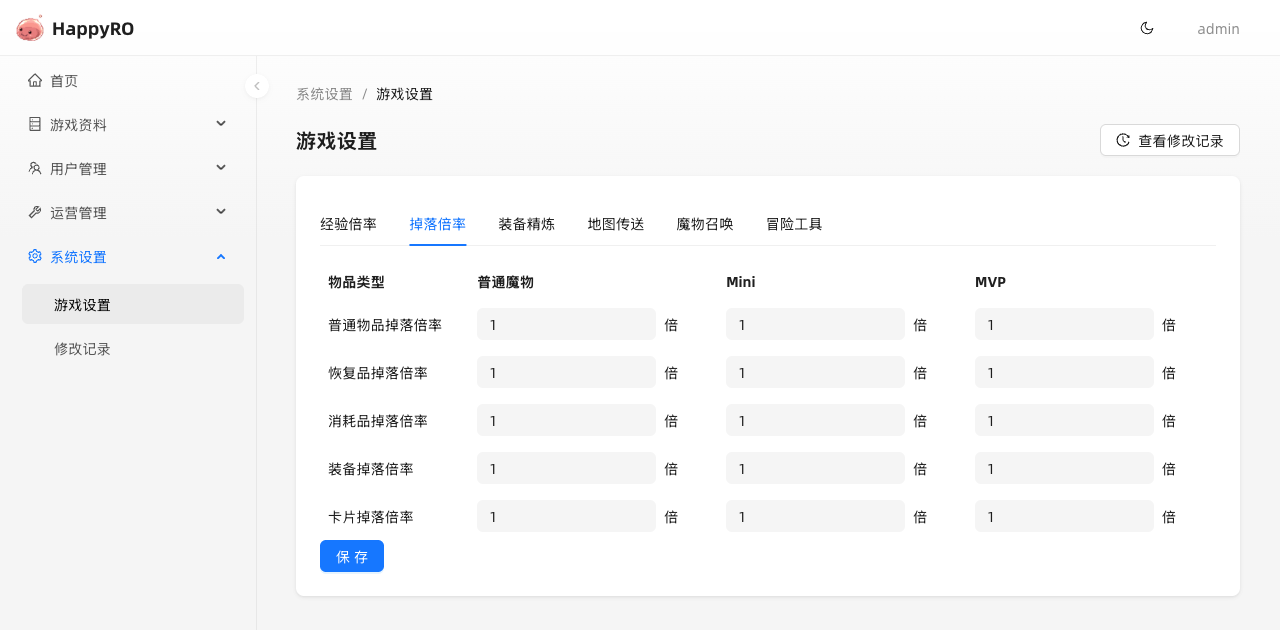Click the 卡片掉落倍率 row label
This screenshot has height=630, width=1280.
[371, 517]
